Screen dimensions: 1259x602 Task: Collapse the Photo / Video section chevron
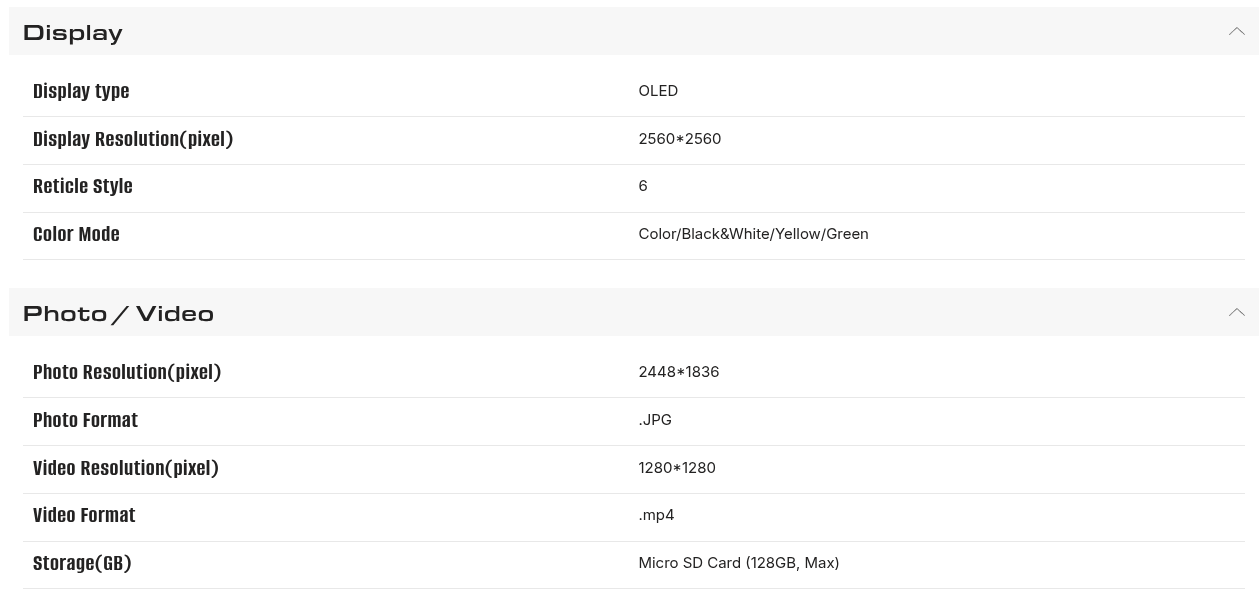pos(1236,313)
